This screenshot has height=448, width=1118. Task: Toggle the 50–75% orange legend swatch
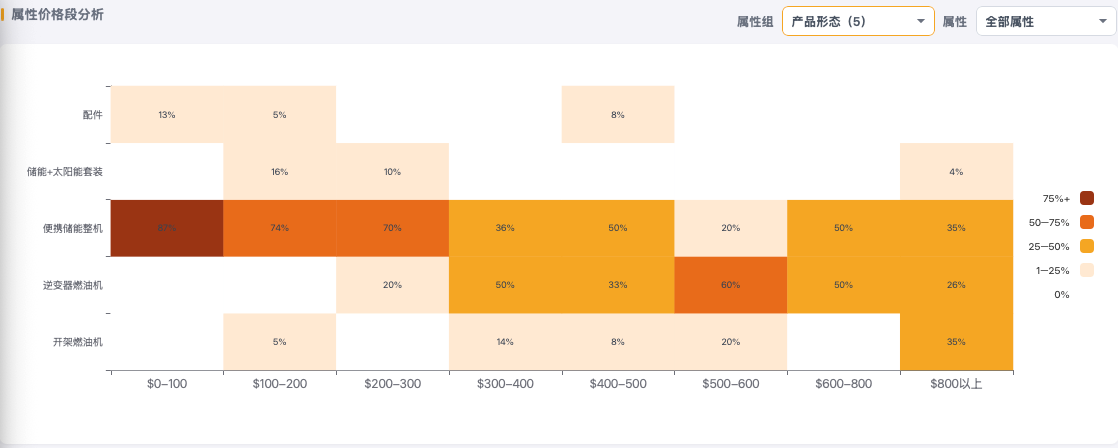1087,223
